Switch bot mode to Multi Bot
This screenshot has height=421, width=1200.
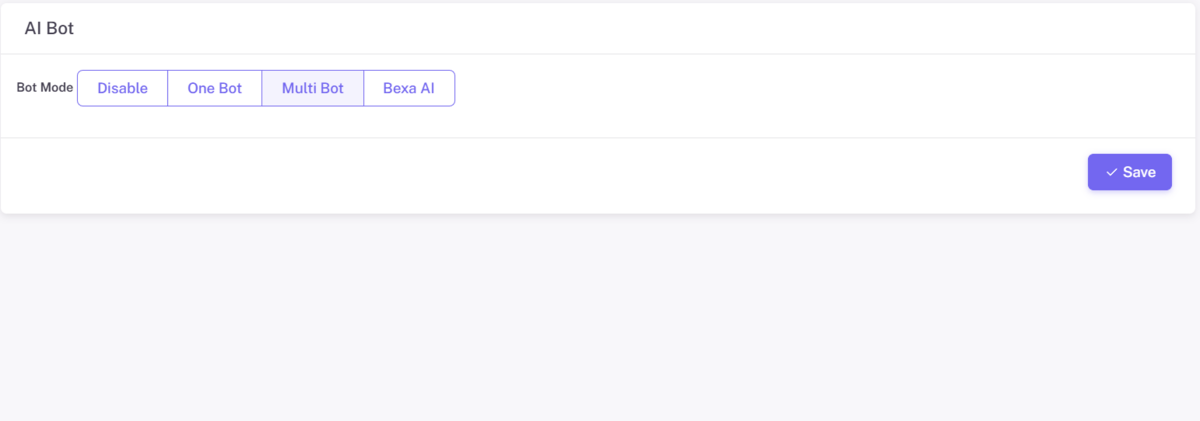coord(312,88)
